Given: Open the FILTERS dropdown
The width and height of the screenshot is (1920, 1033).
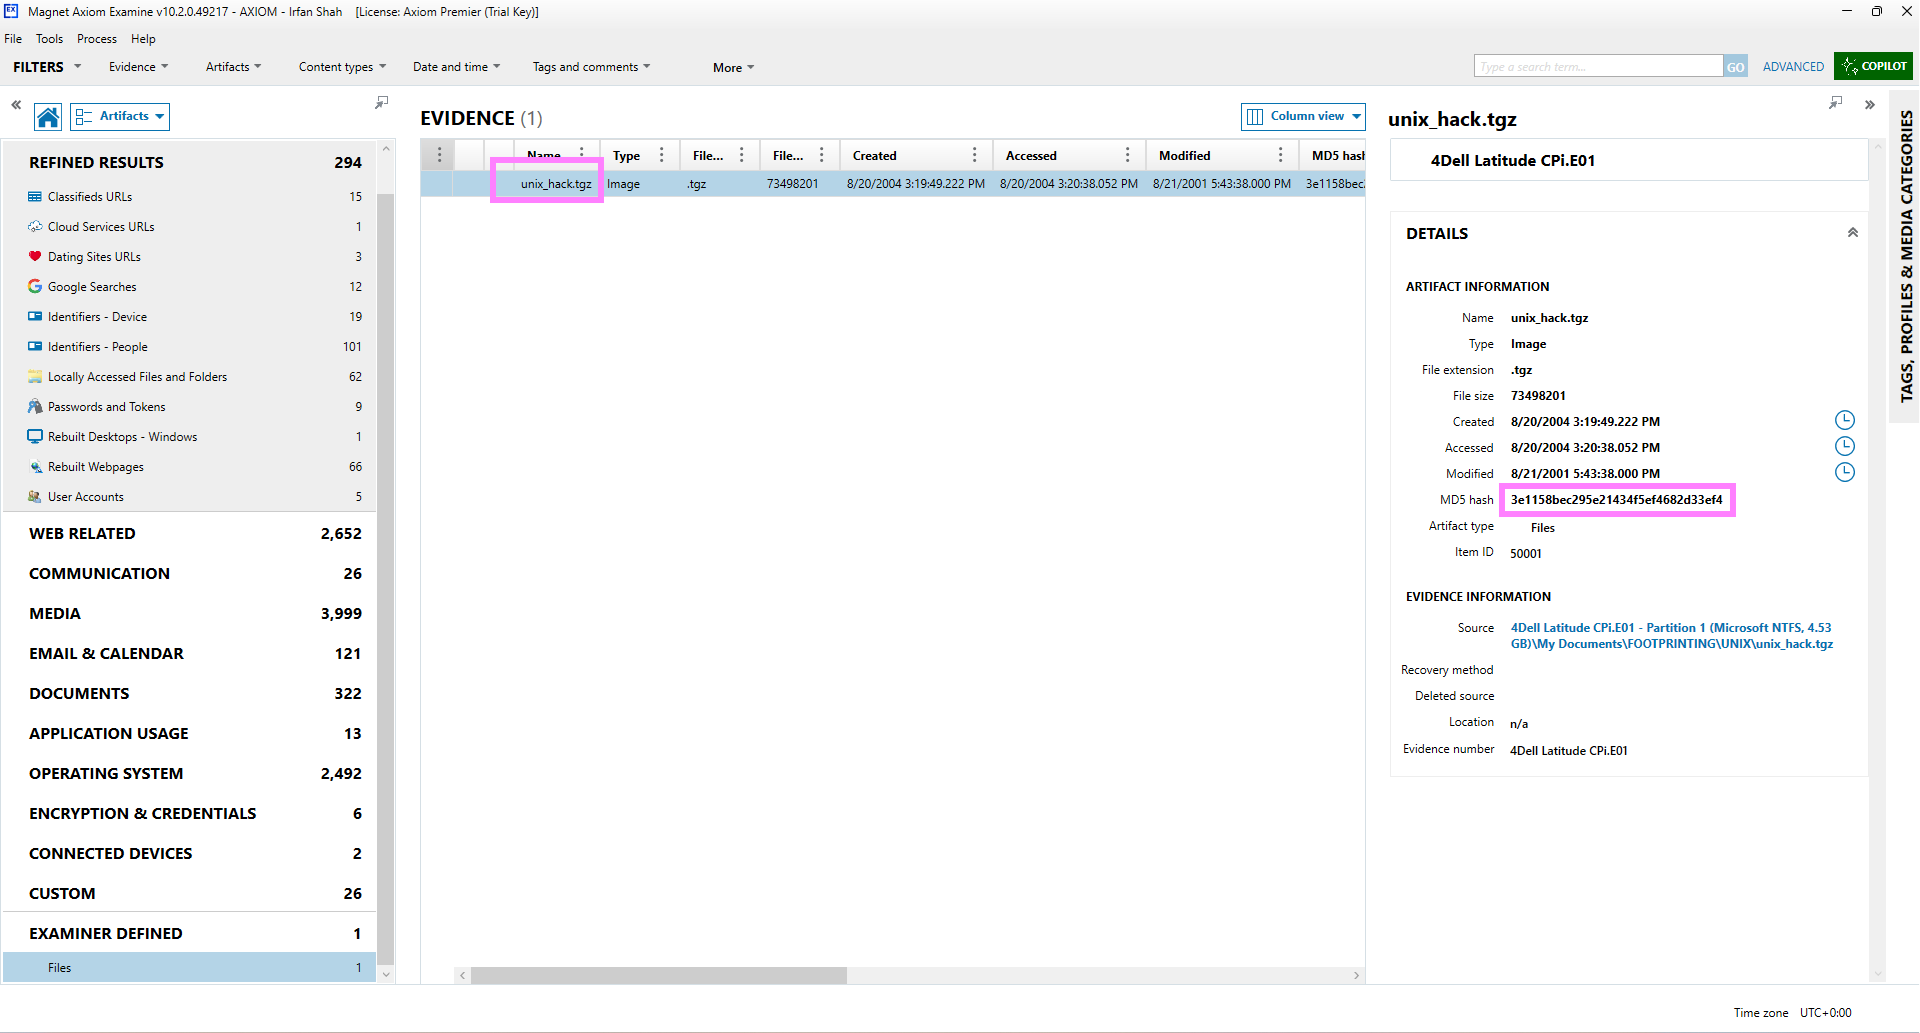Looking at the screenshot, I should tap(47, 67).
